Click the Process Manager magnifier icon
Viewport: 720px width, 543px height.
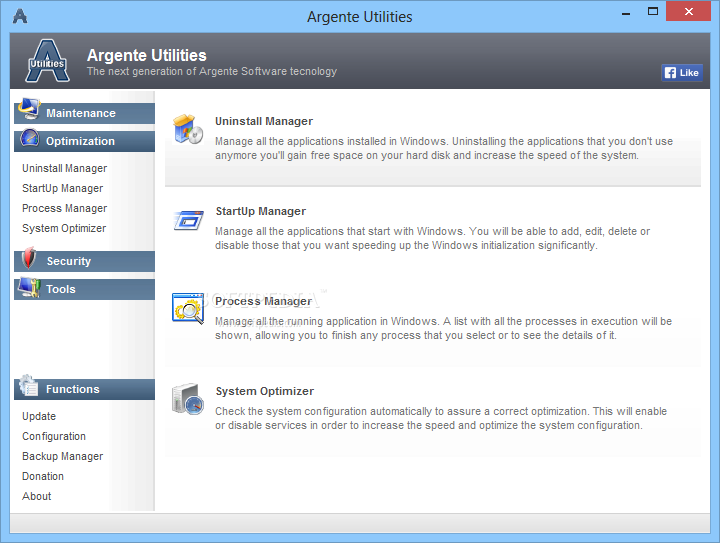(188, 308)
